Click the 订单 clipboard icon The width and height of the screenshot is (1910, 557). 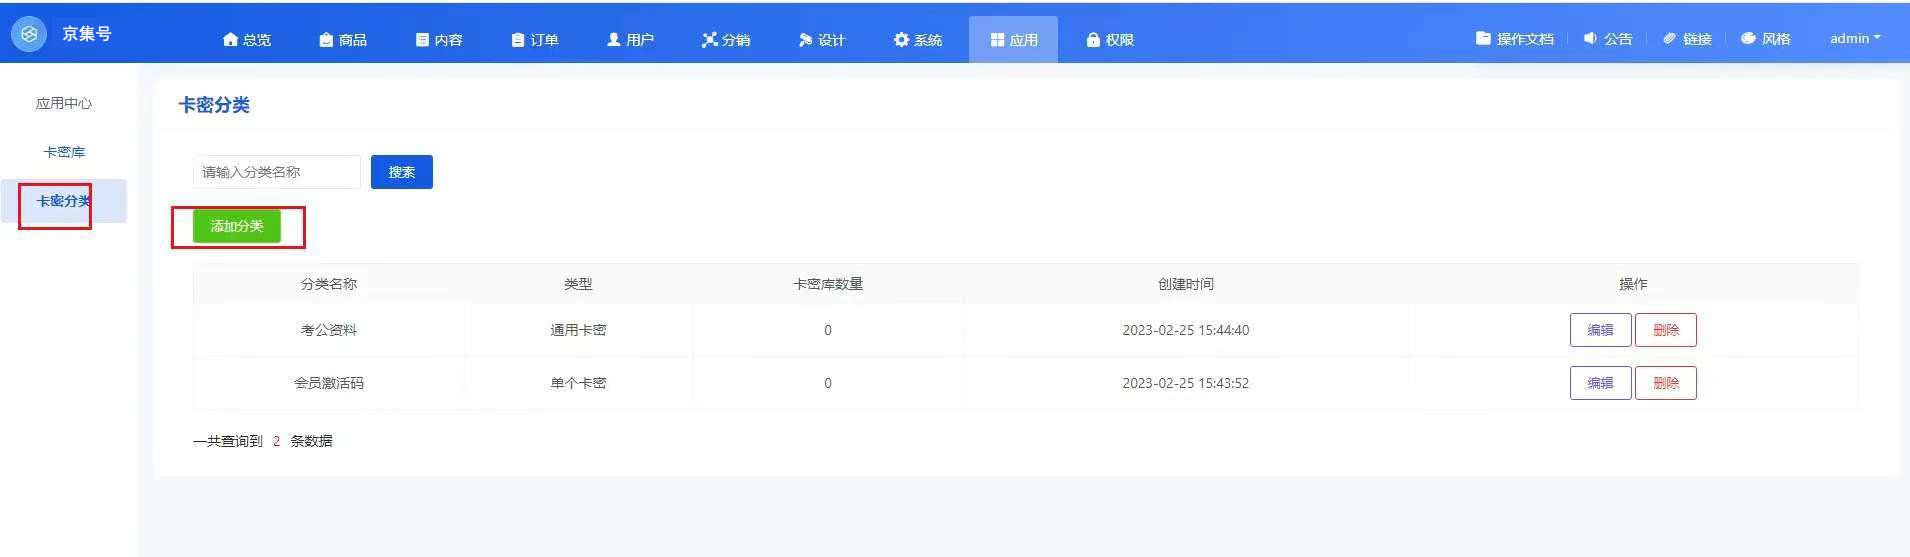(x=518, y=40)
